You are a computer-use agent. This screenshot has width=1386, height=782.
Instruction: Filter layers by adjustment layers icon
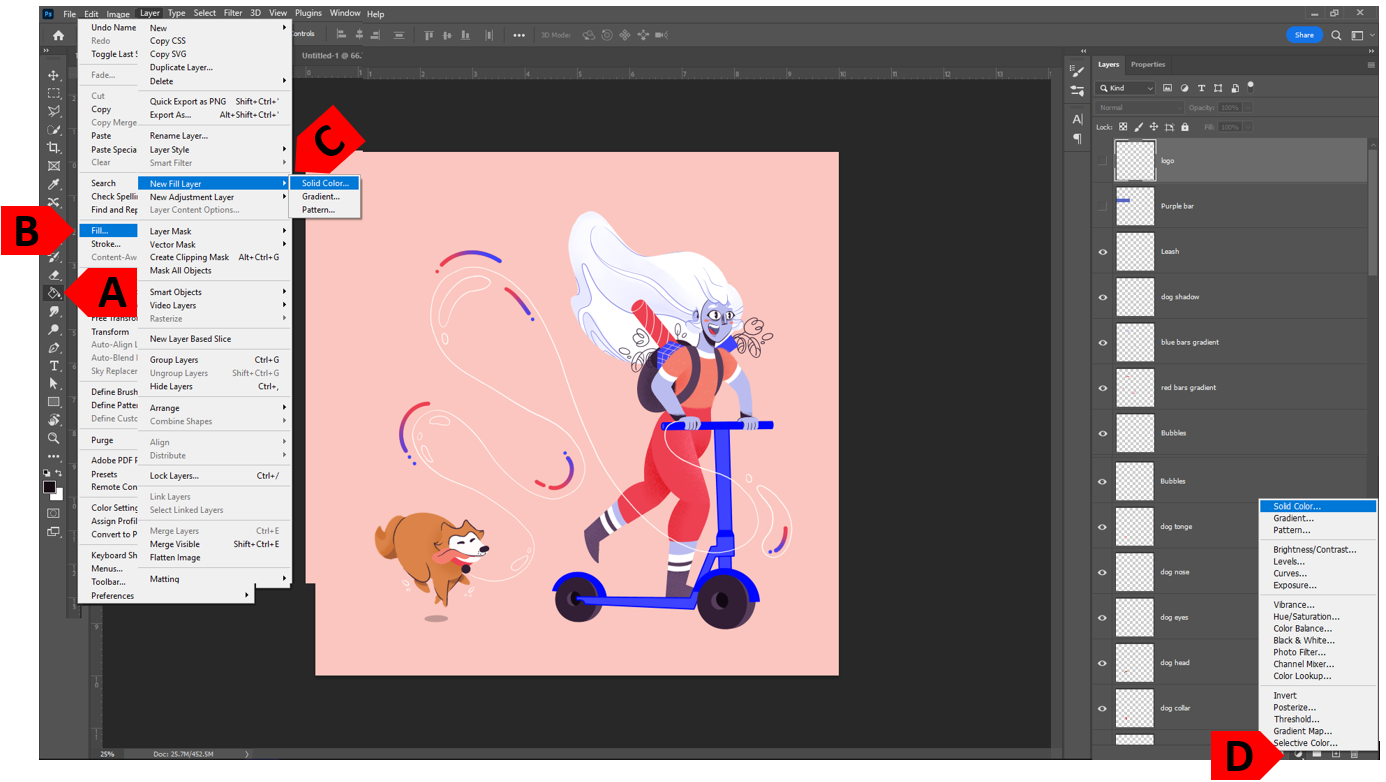coord(1185,88)
